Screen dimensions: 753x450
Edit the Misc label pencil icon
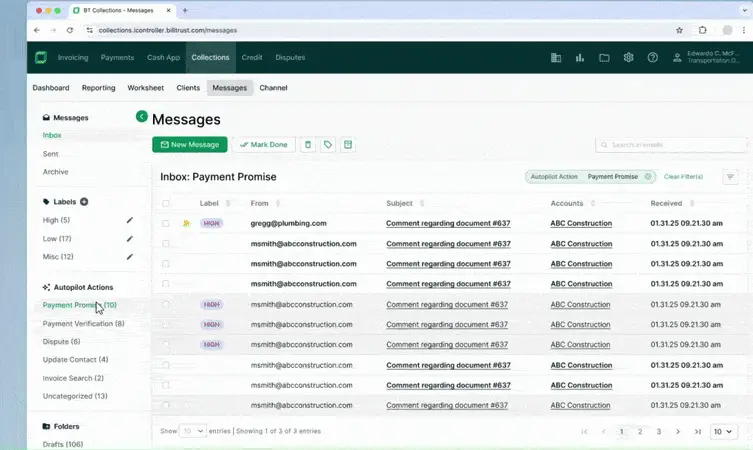click(x=130, y=257)
